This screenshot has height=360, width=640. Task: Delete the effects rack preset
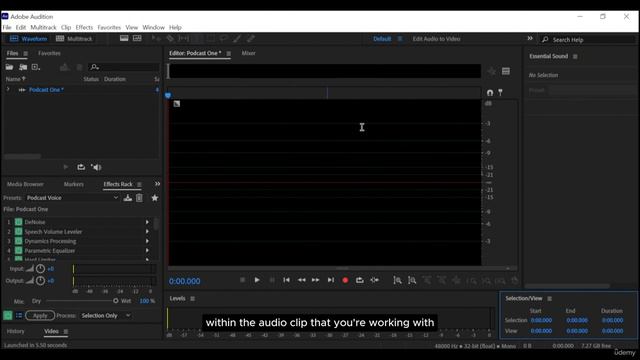(x=139, y=198)
